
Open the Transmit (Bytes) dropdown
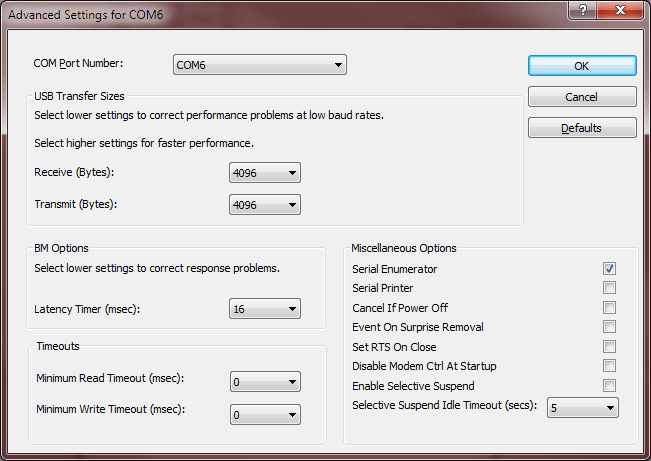coord(265,204)
